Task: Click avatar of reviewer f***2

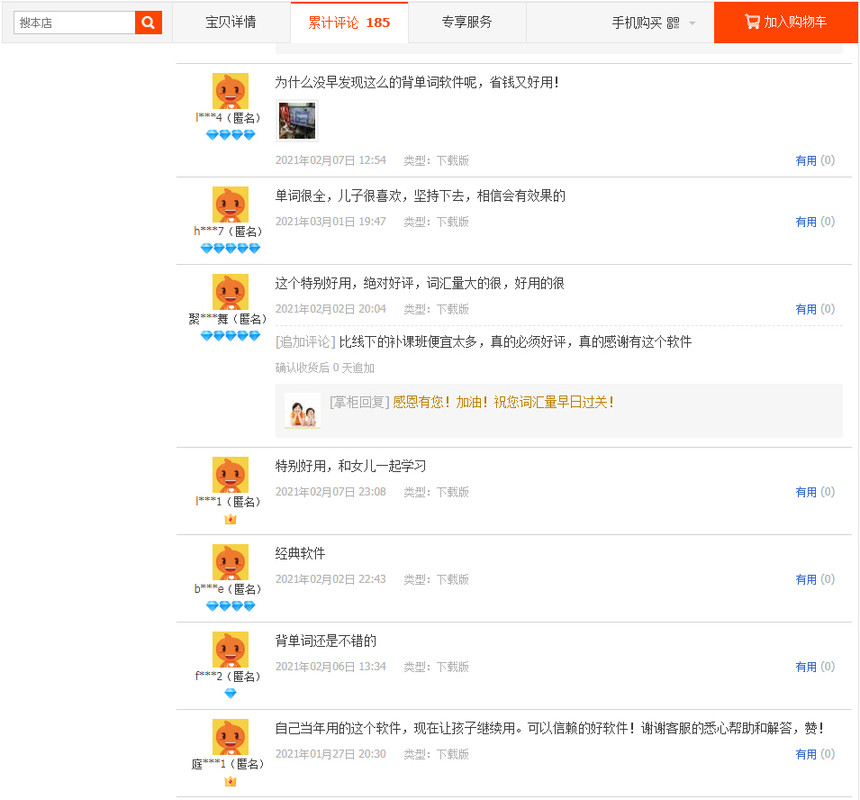Action: 230,650
